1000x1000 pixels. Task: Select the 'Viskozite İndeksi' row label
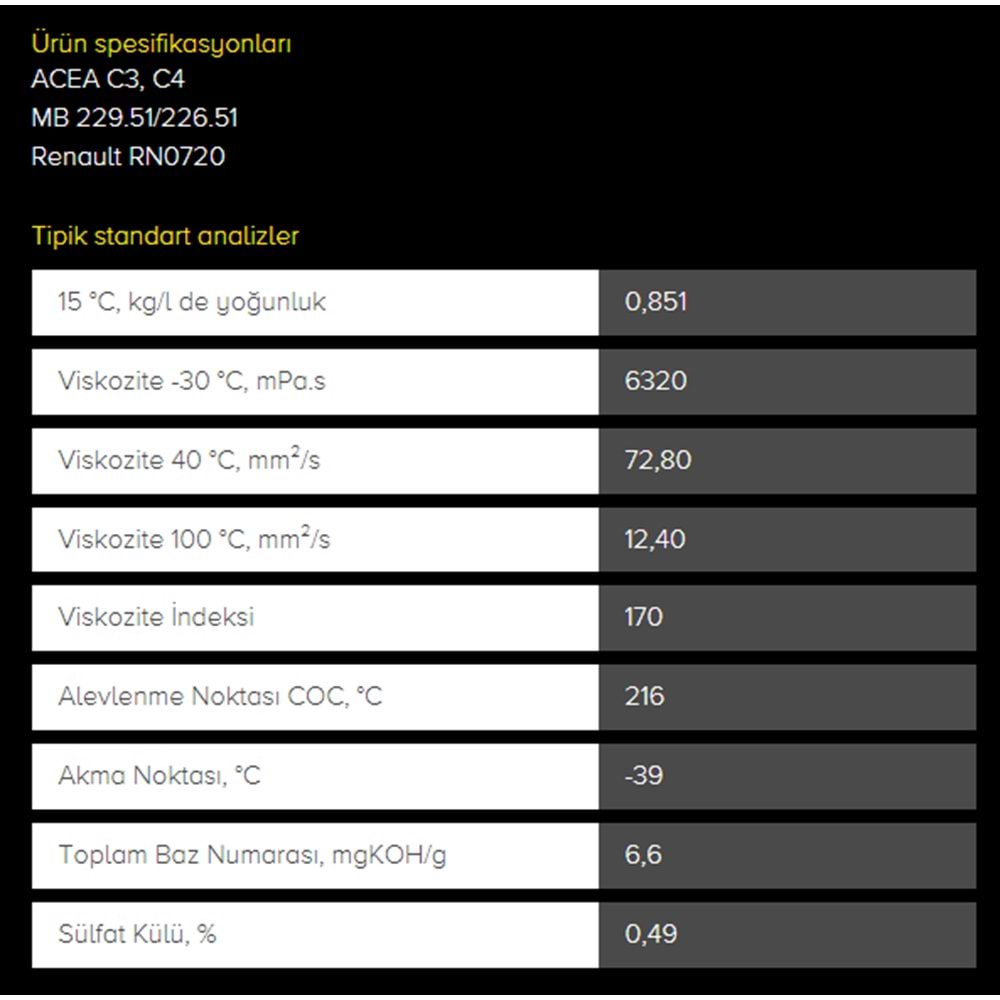click(x=156, y=617)
